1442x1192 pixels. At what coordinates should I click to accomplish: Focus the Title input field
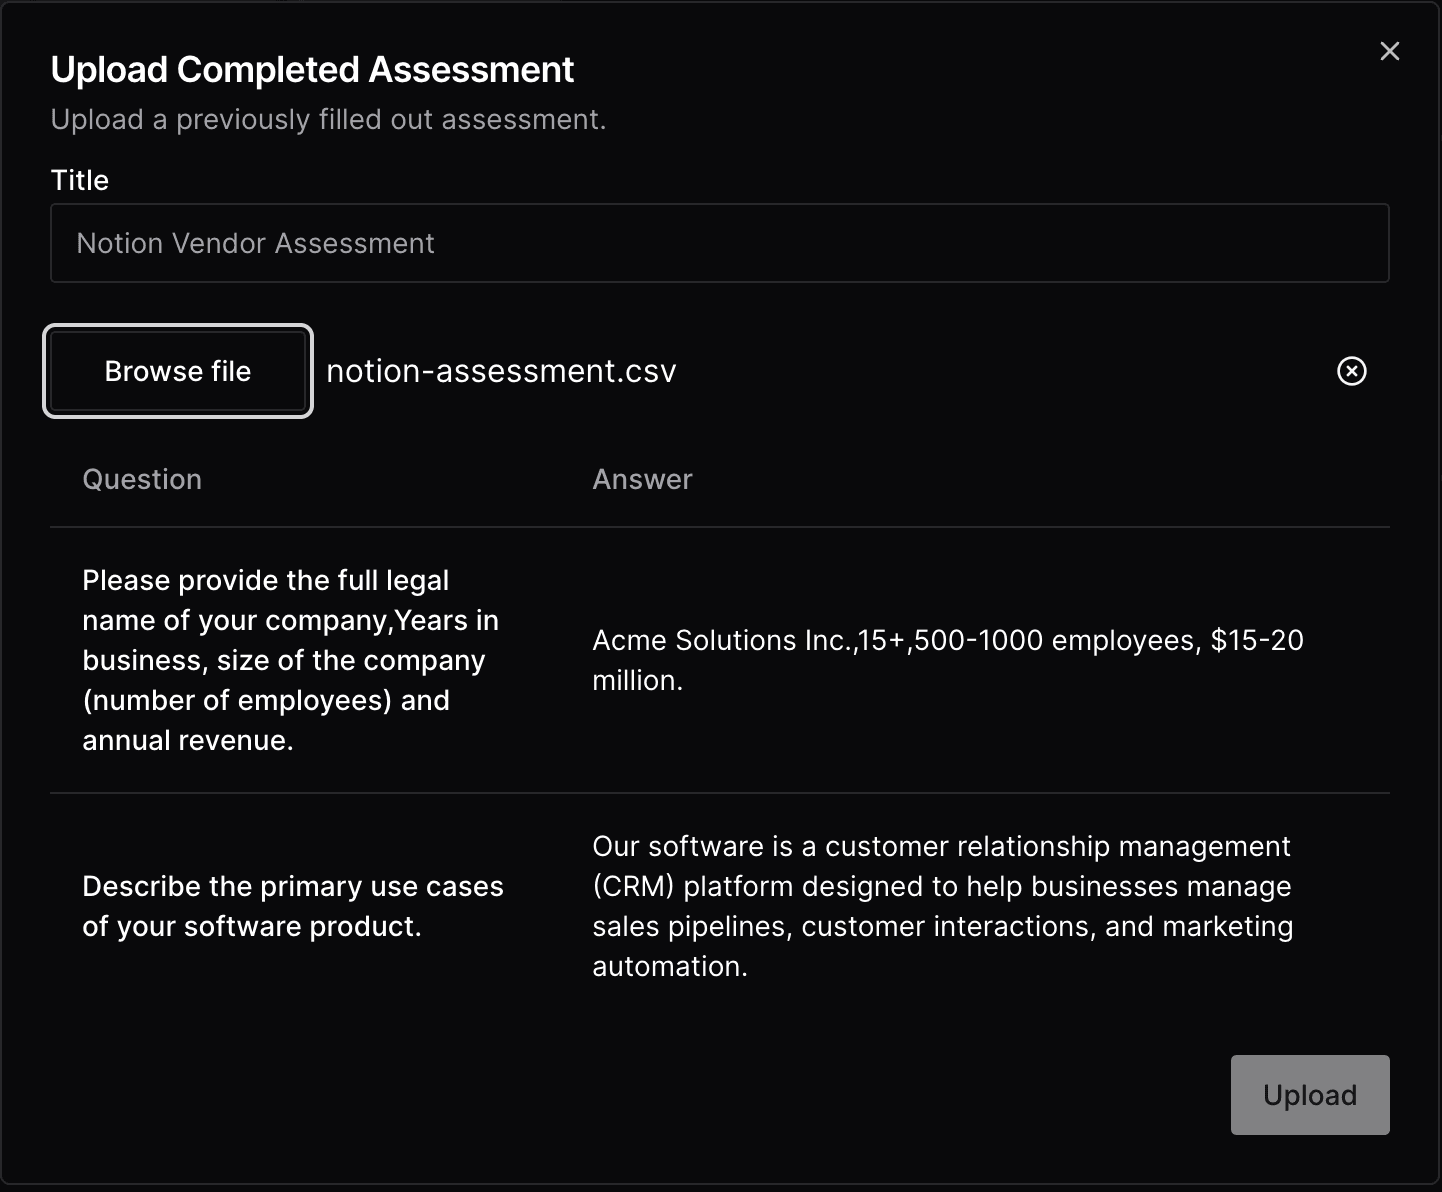click(x=719, y=243)
